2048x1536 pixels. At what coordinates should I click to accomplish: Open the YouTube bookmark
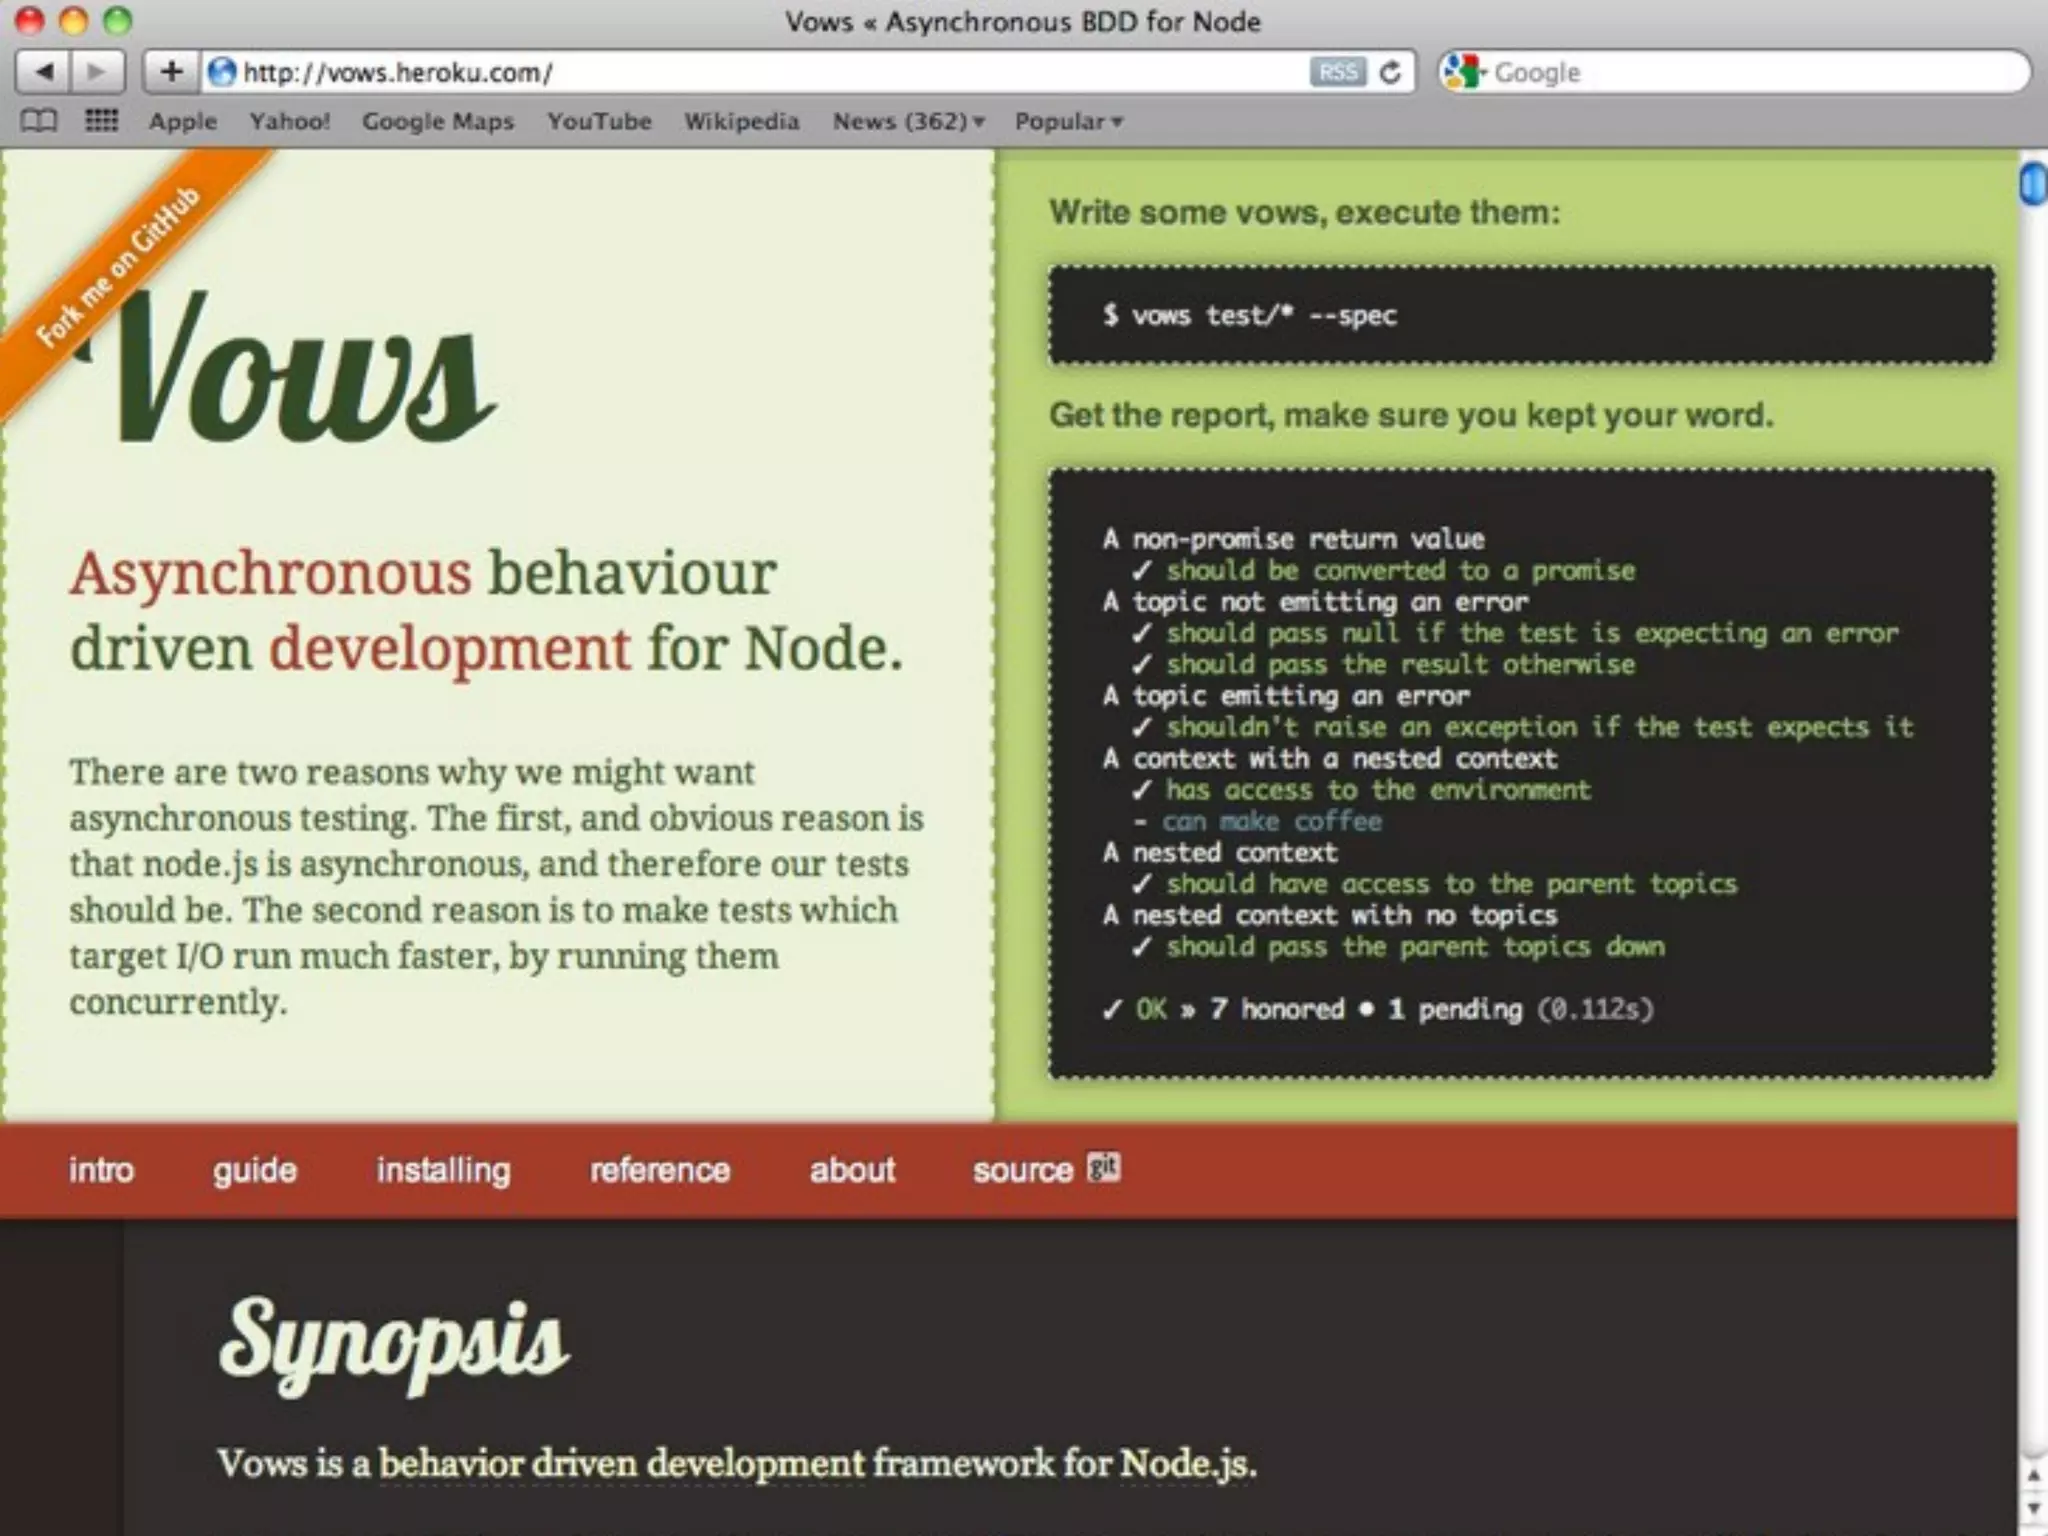click(x=599, y=121)
